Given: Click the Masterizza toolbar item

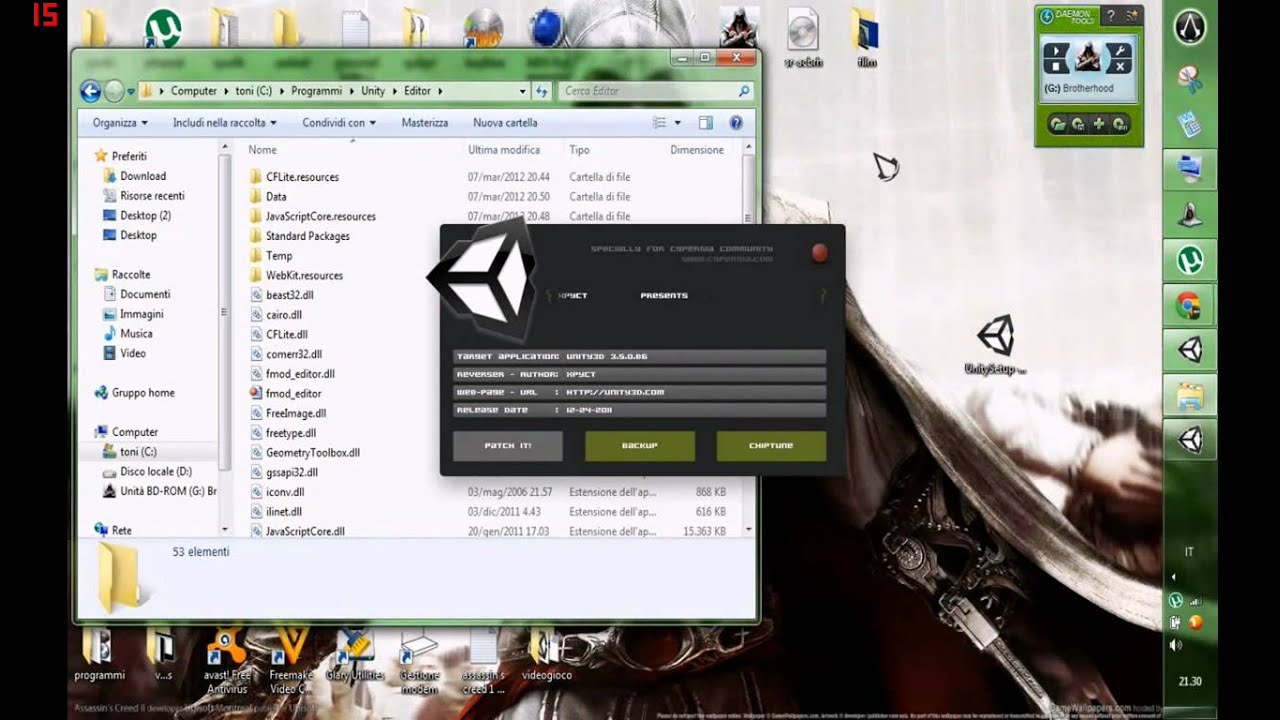Looking at the screenshot, I should [x=425, y=123].
